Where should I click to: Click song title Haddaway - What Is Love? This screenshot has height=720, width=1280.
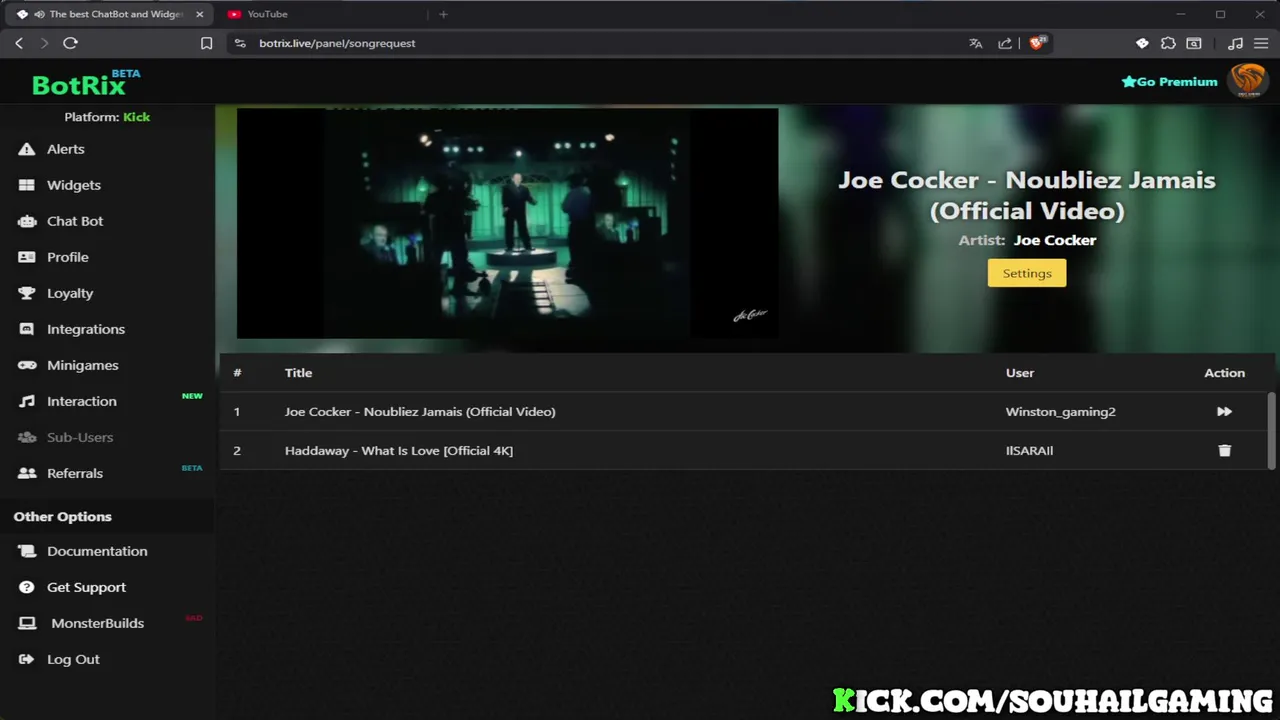click(x=398, y=450)
